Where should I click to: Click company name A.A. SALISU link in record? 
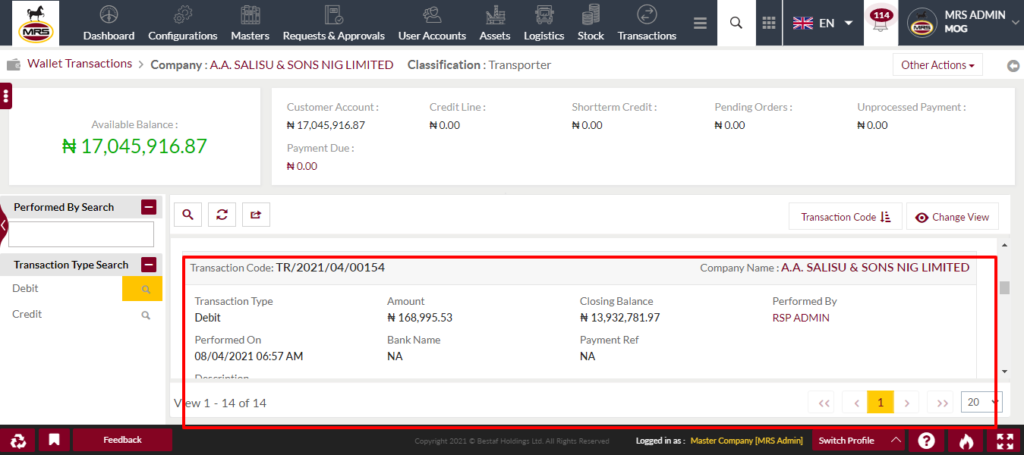875,267
